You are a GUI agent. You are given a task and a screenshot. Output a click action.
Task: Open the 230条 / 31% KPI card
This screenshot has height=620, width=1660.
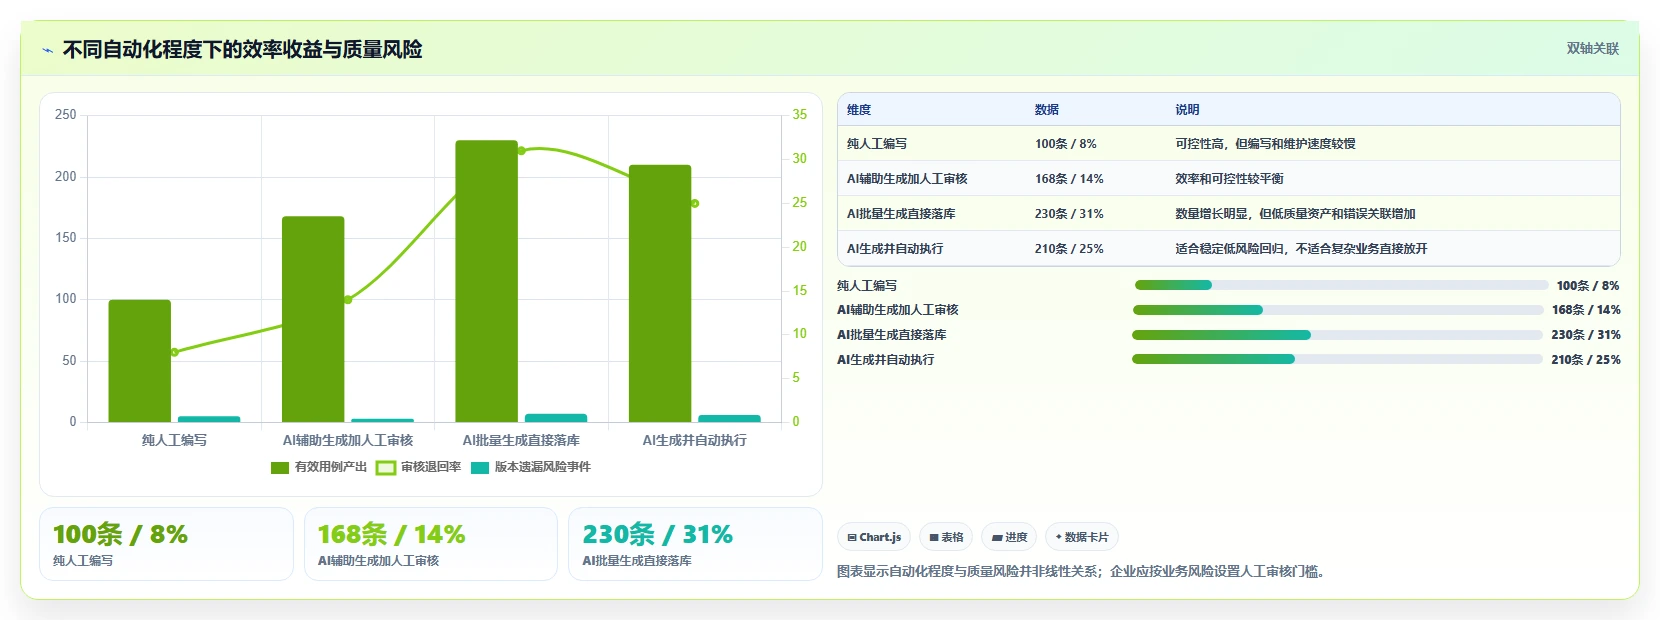tap(695, 544)
